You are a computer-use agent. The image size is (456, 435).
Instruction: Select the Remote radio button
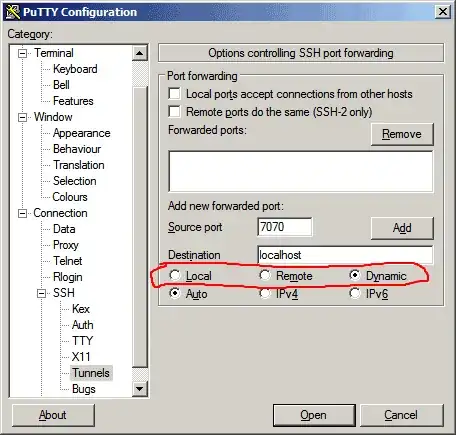click(265, 275)
